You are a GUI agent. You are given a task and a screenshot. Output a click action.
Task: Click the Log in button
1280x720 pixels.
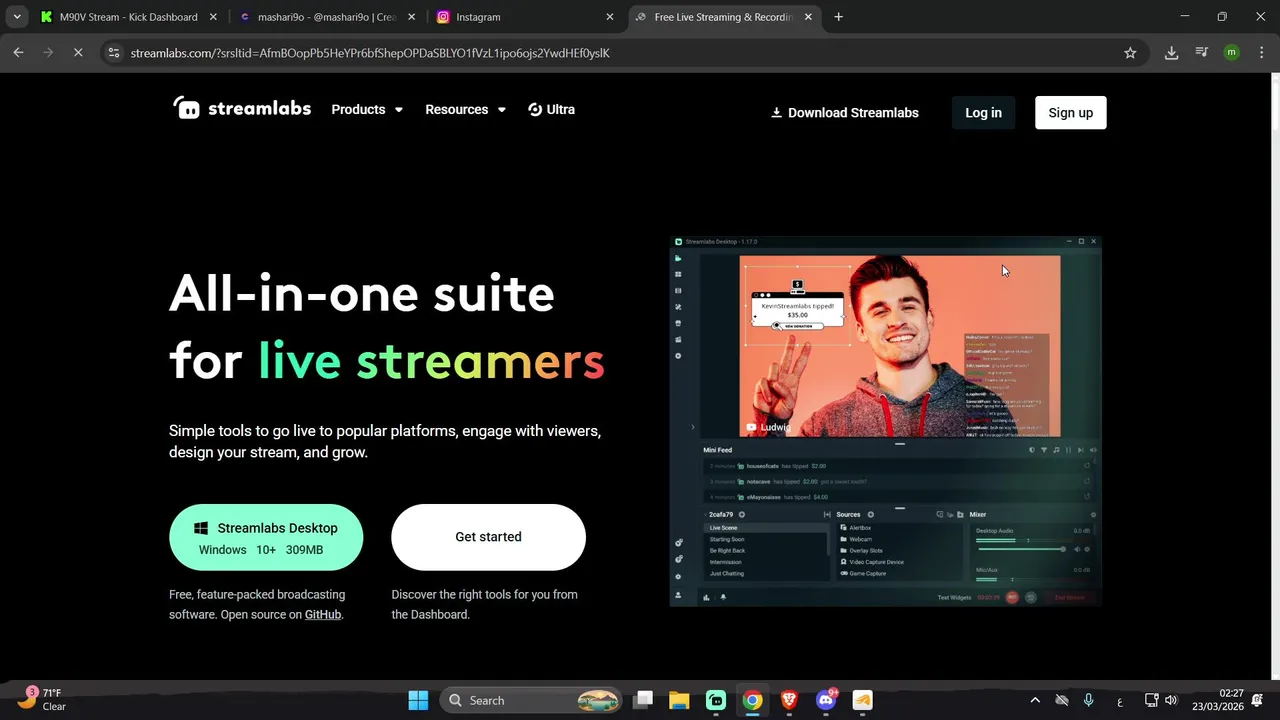point(983,113)
